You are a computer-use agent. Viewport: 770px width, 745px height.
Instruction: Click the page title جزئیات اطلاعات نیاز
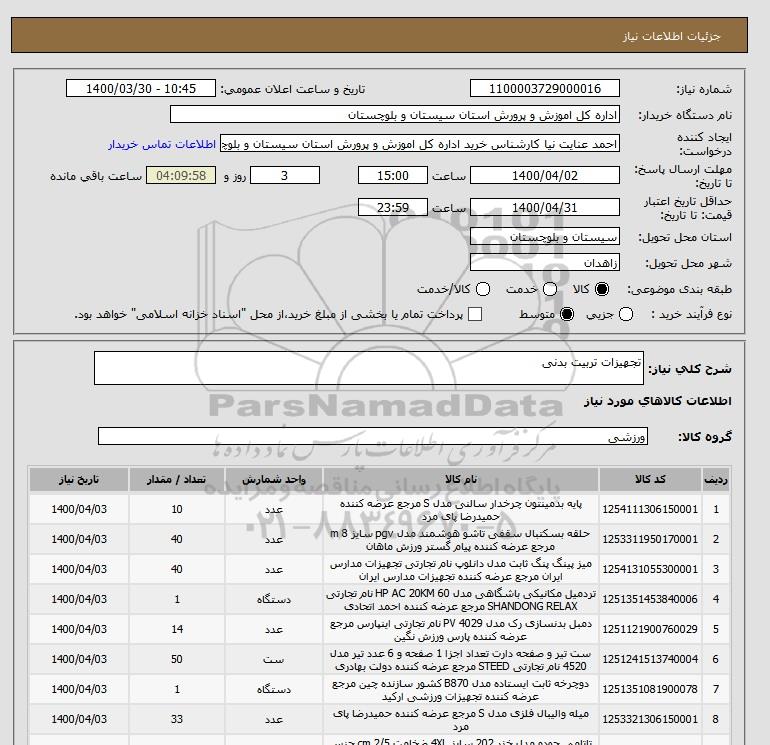(x=671, y=36)
